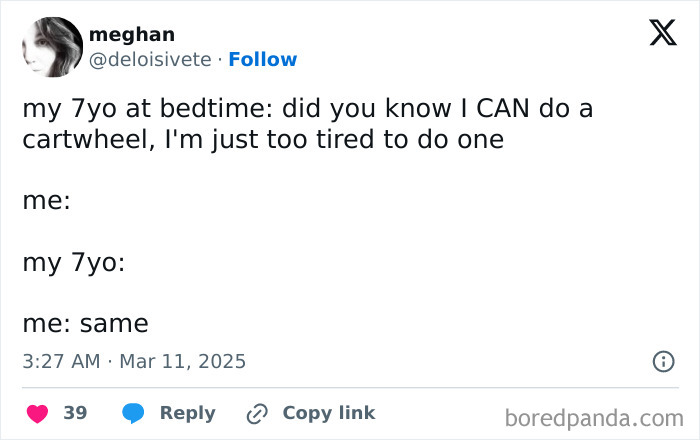The image size is (700, 440).
Task: Click the 39 likes count
Action: click(75, 413)
